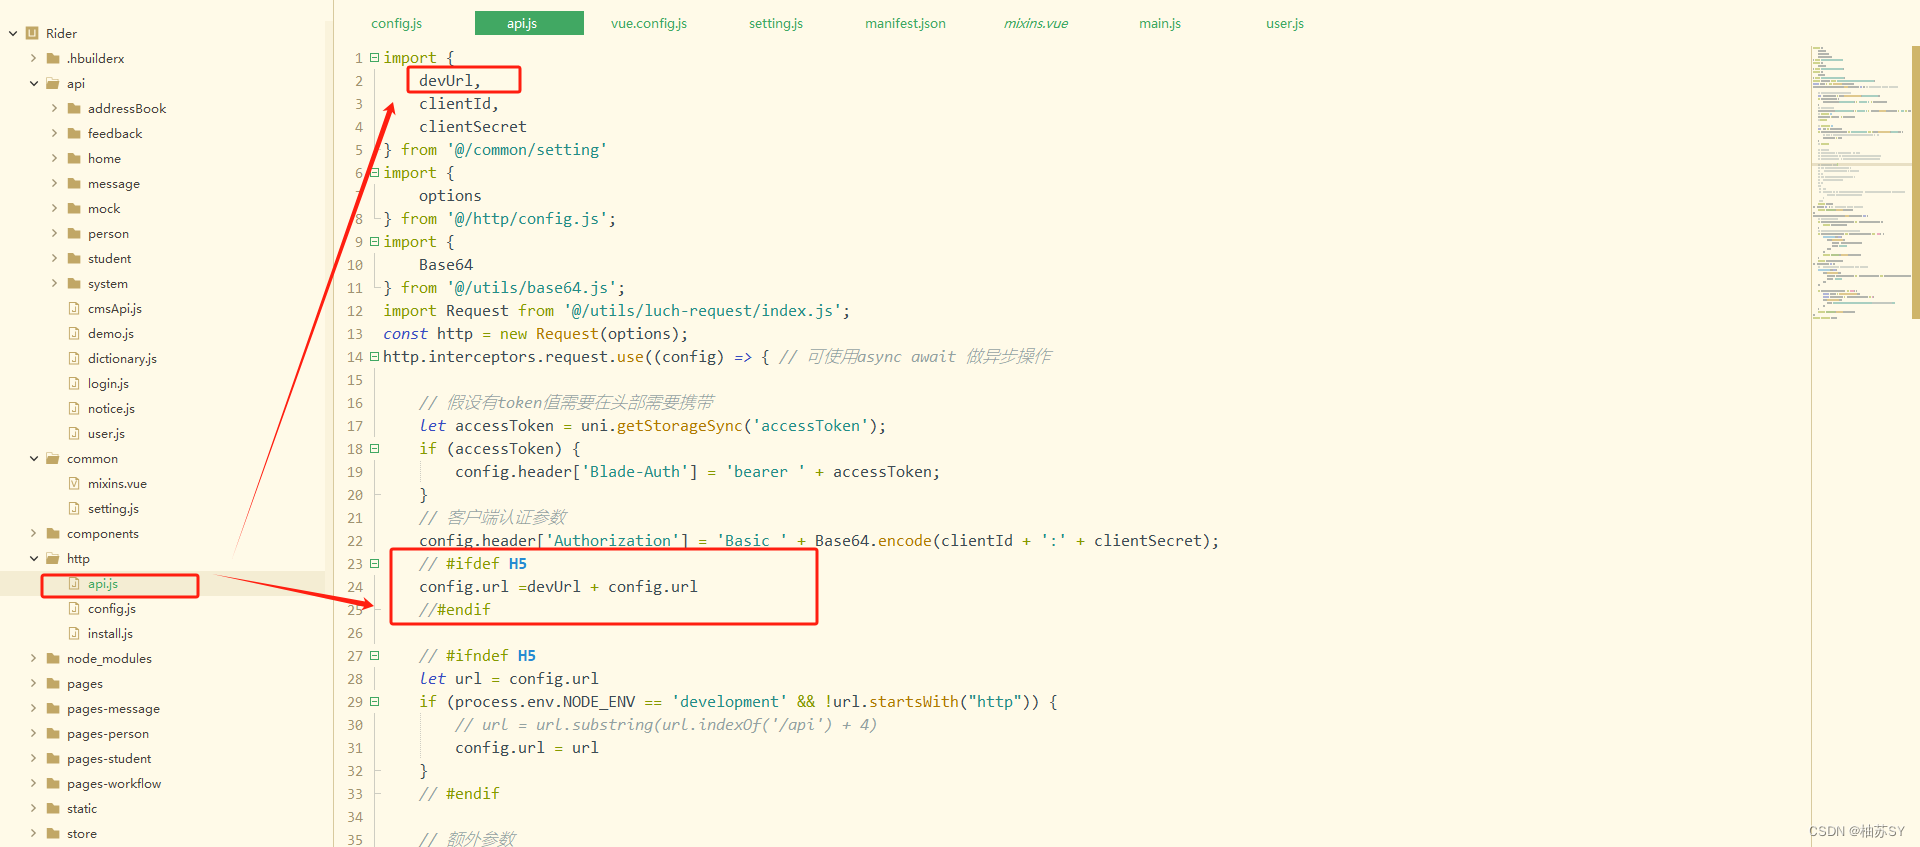Screen dimensions: 1920x847
Task: Open the main.js tab
Action: 1160,23
